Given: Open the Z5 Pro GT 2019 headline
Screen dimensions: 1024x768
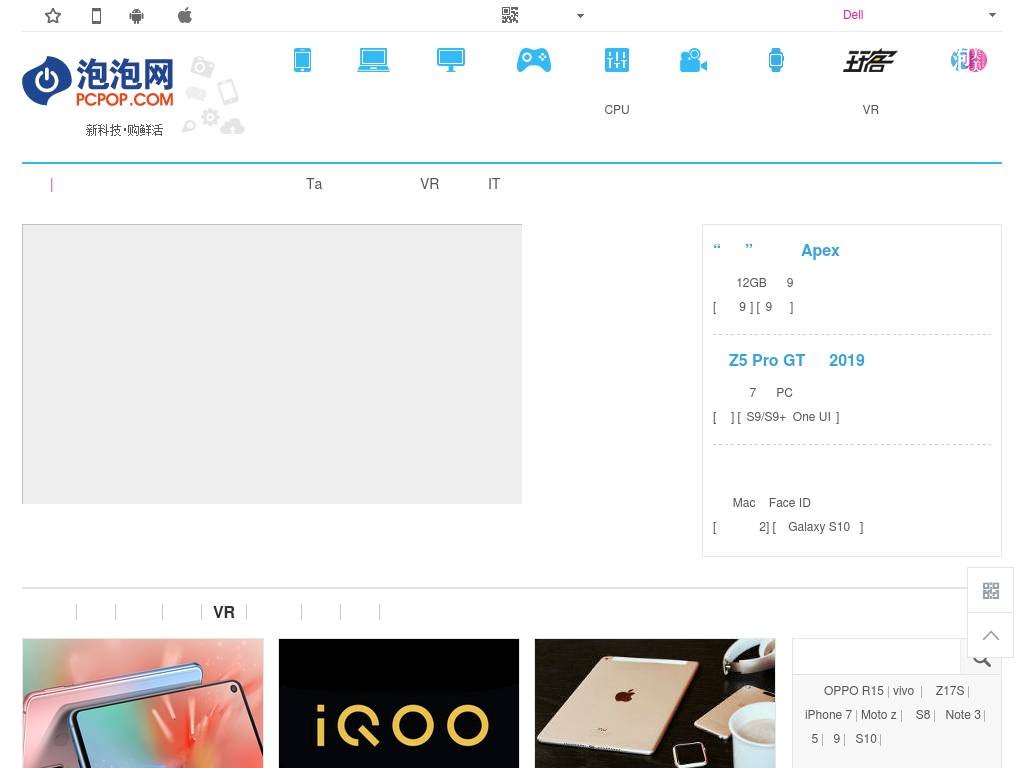Looking at the screenshot, I should 796,360.
